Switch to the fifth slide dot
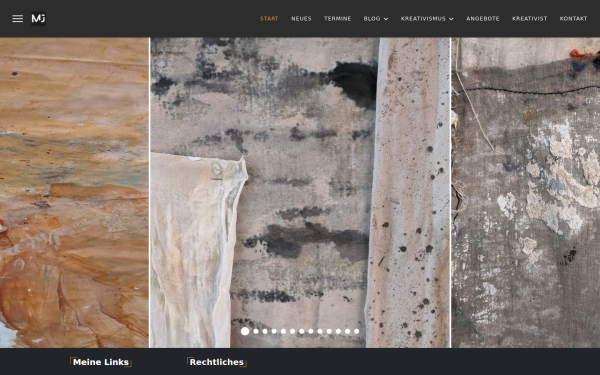The width and height of the screenshot is (600, 375). pos(284,331)
